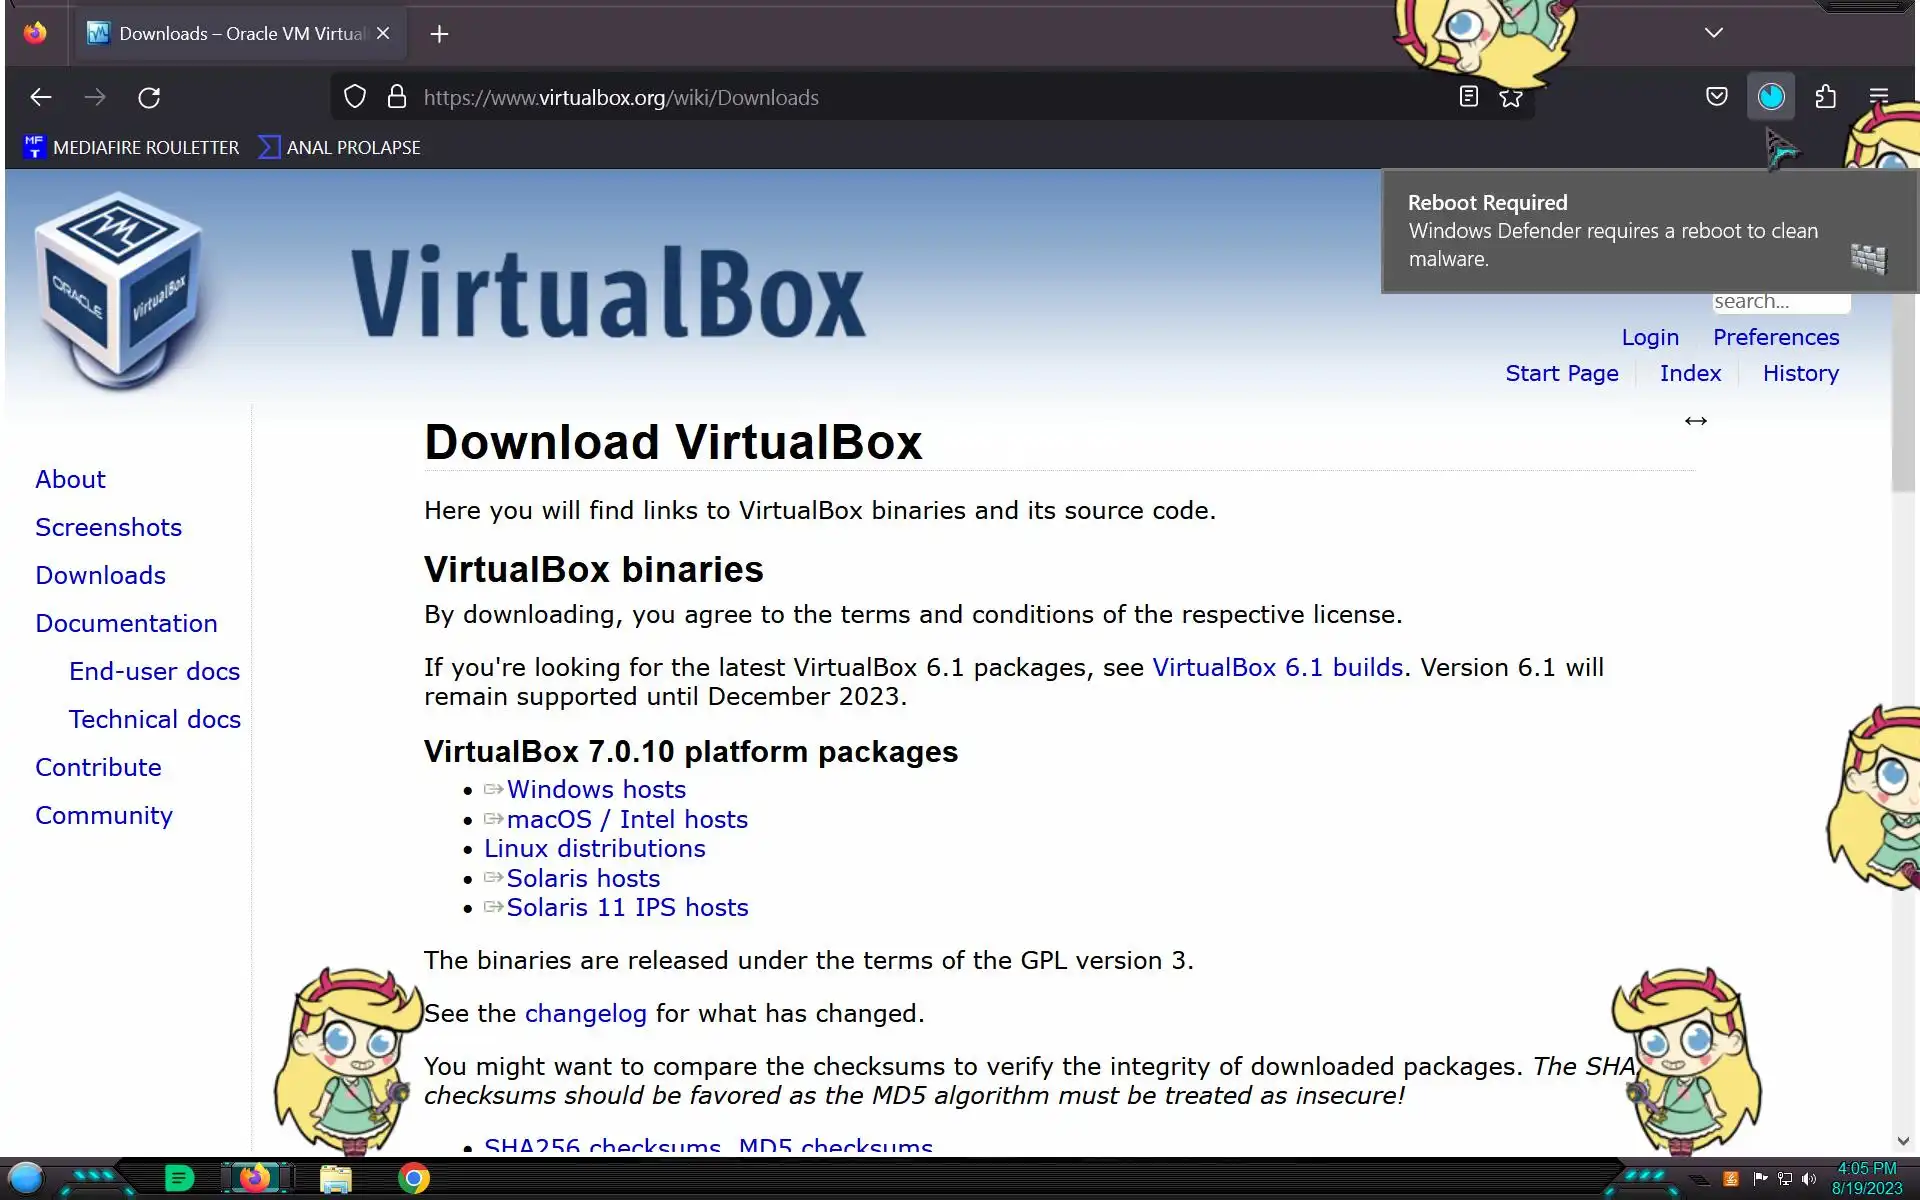1920x1200 pixels.
Task: Open the Save to Pocket icon
Action: [x=1716, y=97]
